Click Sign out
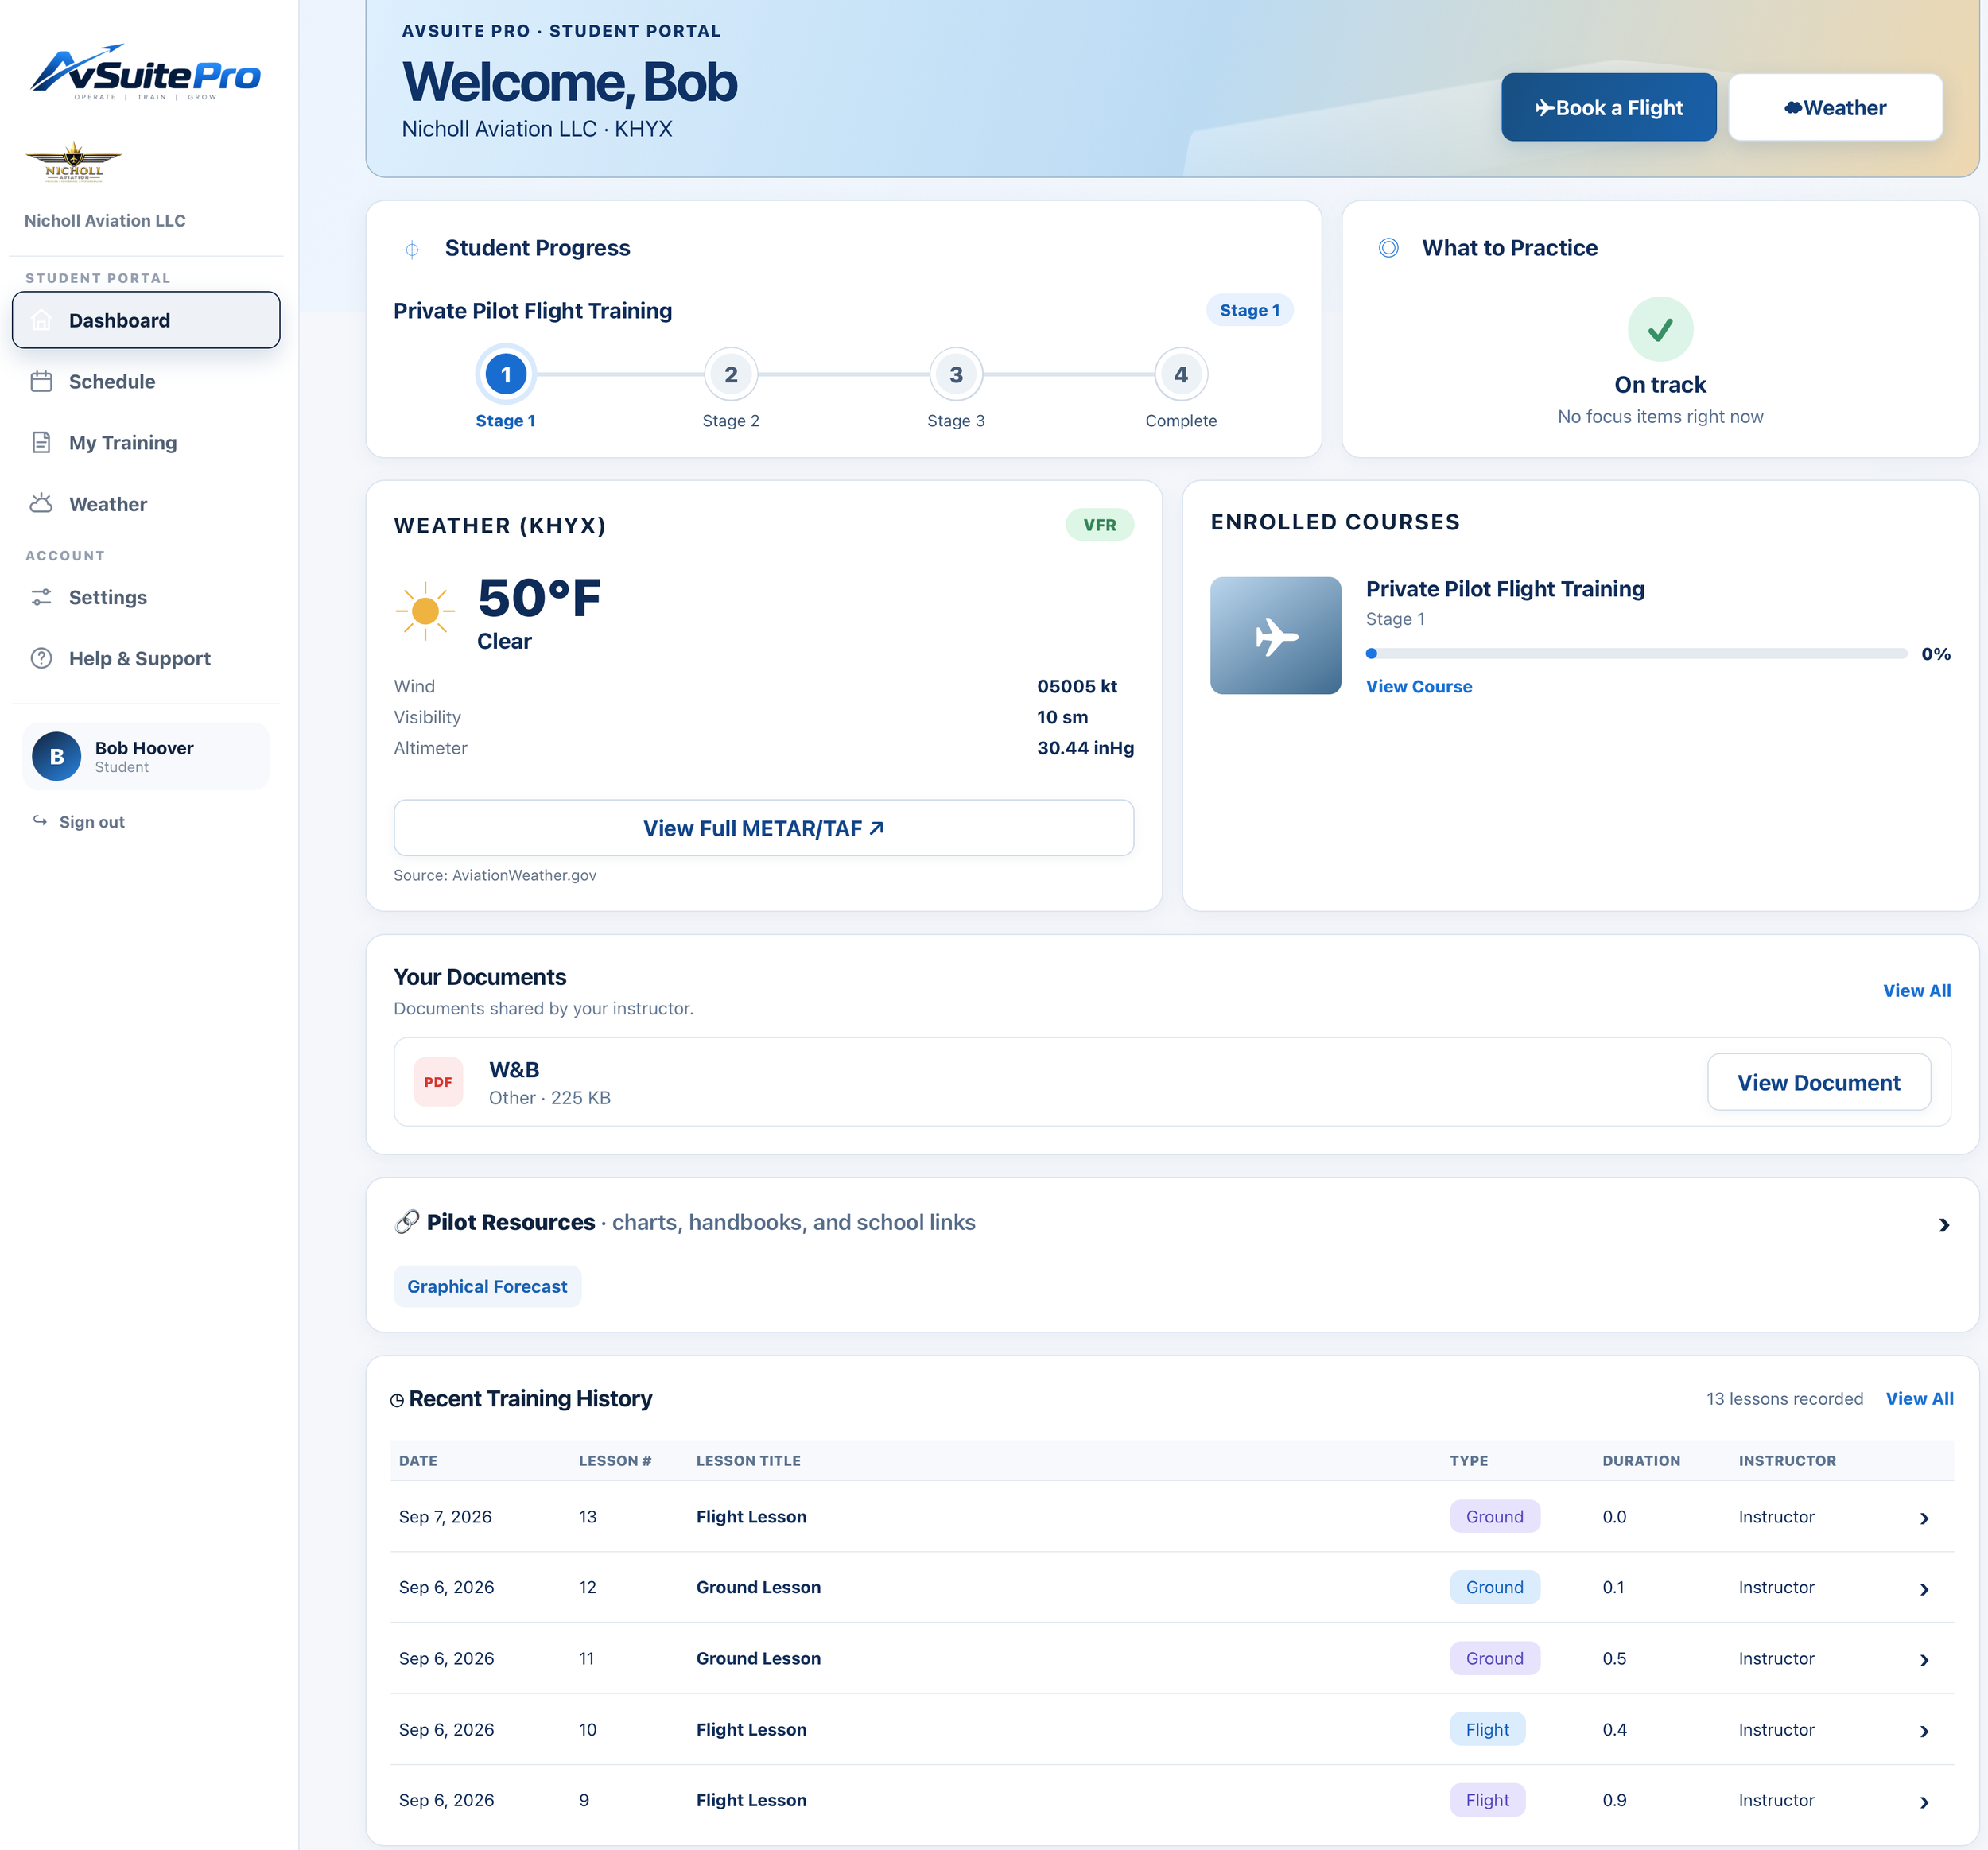The height and width of the screenshot is (1850, 1988). 92,821
